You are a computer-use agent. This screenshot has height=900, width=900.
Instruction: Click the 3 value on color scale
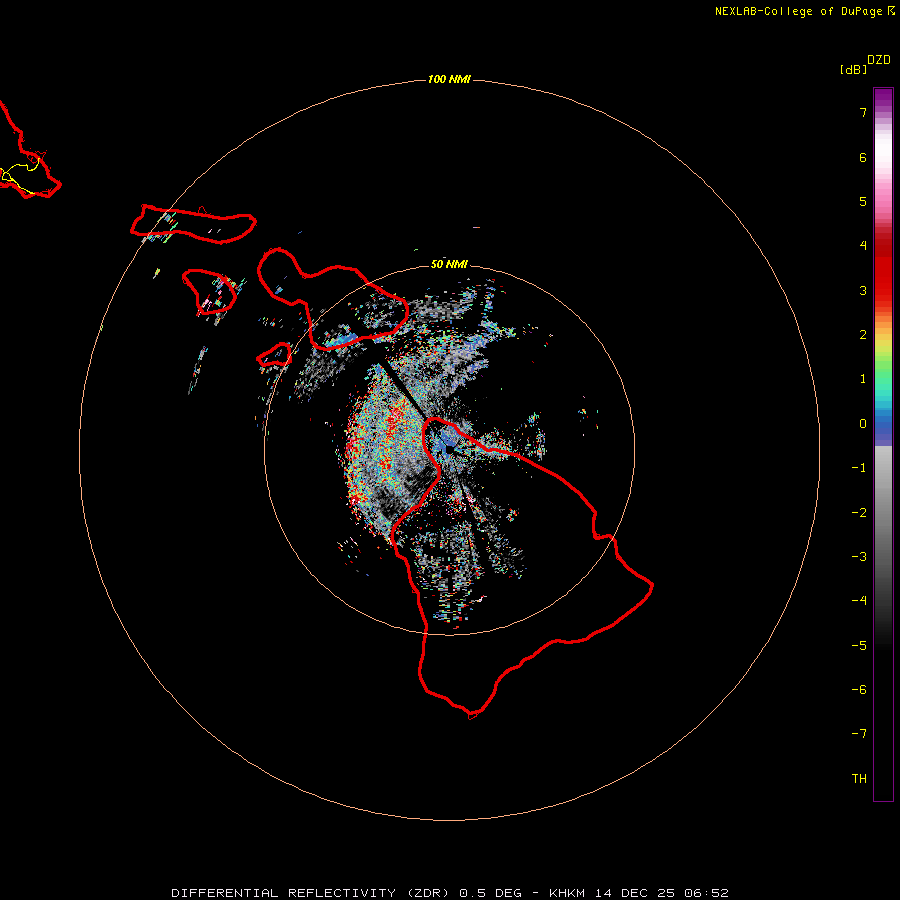(x=863, y=290)
